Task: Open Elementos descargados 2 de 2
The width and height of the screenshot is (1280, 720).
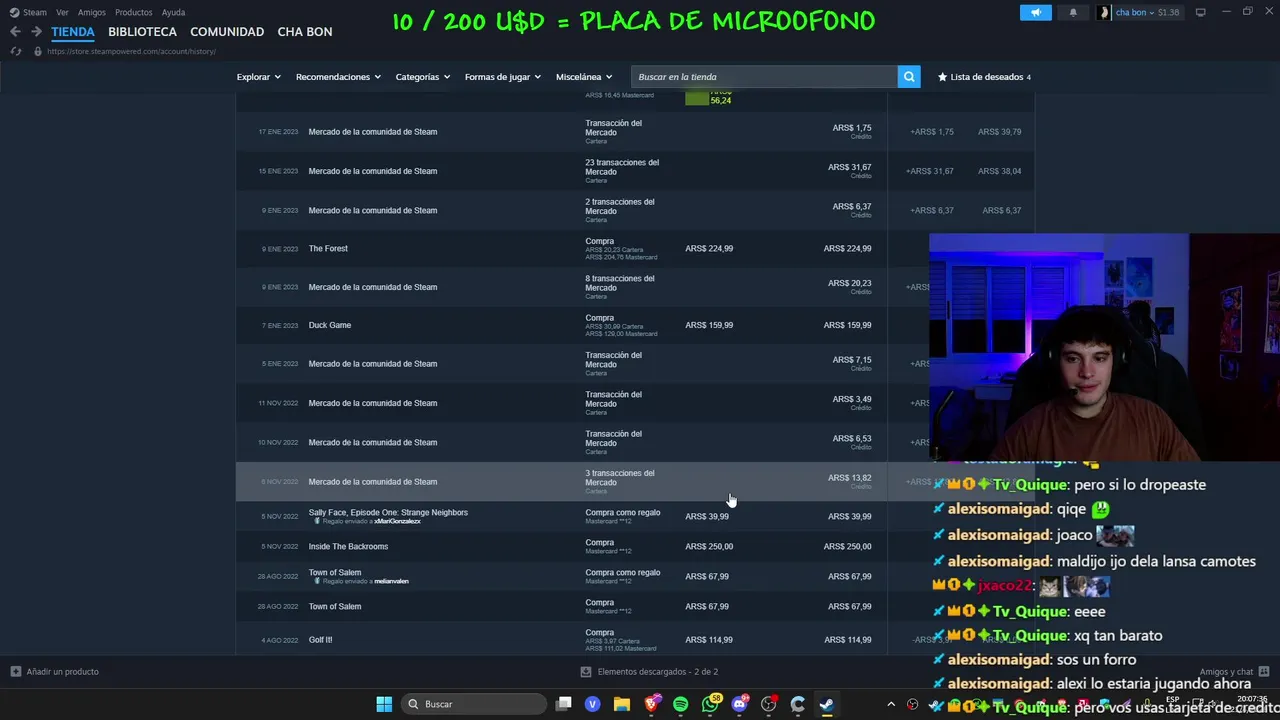Action: point(650,672)
